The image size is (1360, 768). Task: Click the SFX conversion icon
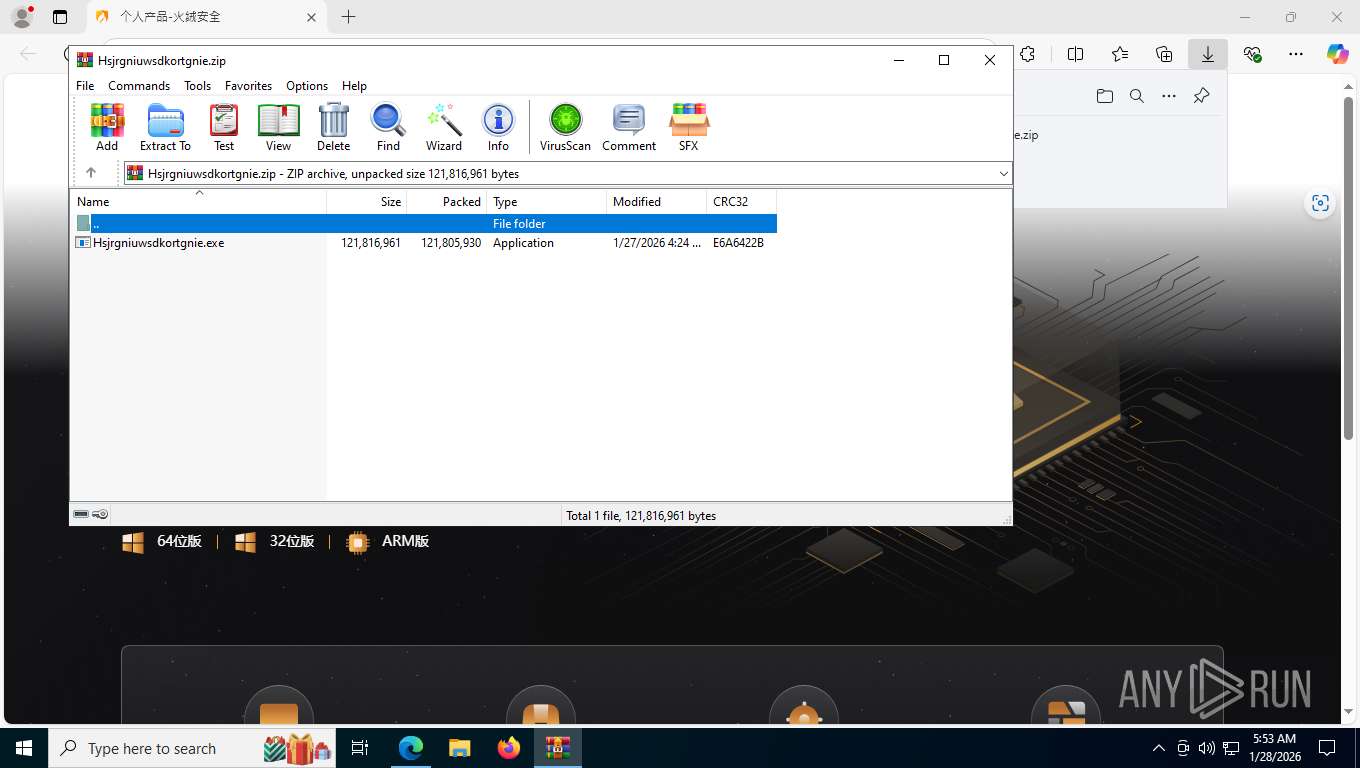pos(688,127)
